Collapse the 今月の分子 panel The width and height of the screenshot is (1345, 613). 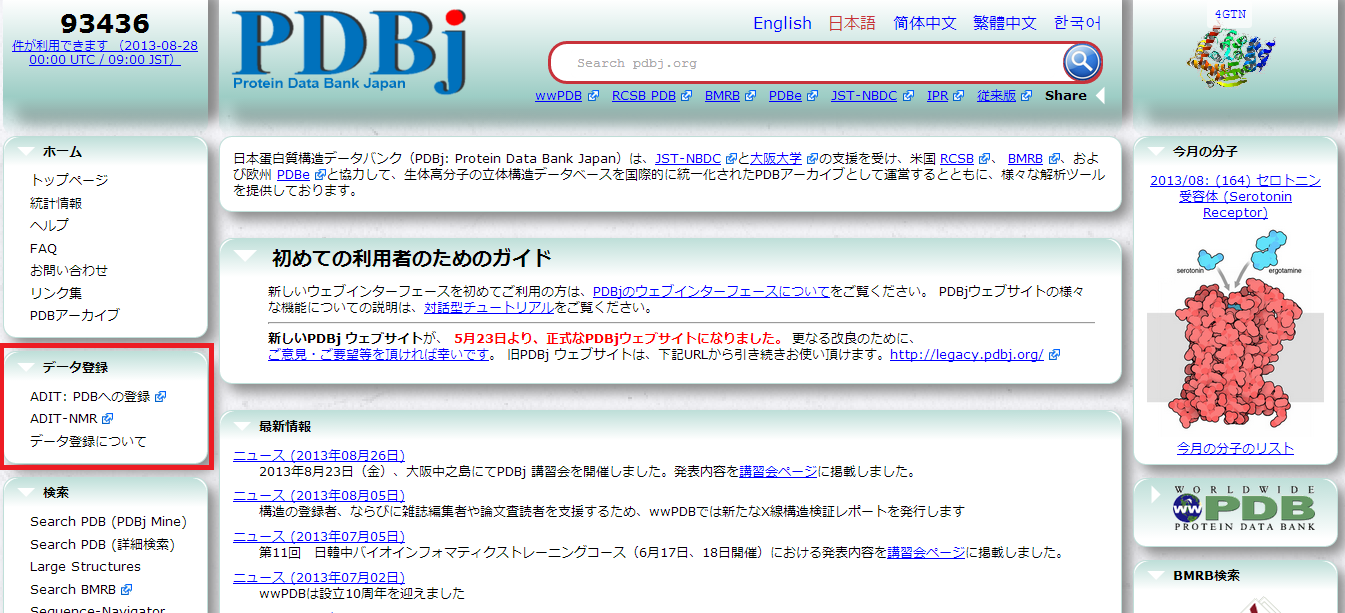tap(1155, 152)
